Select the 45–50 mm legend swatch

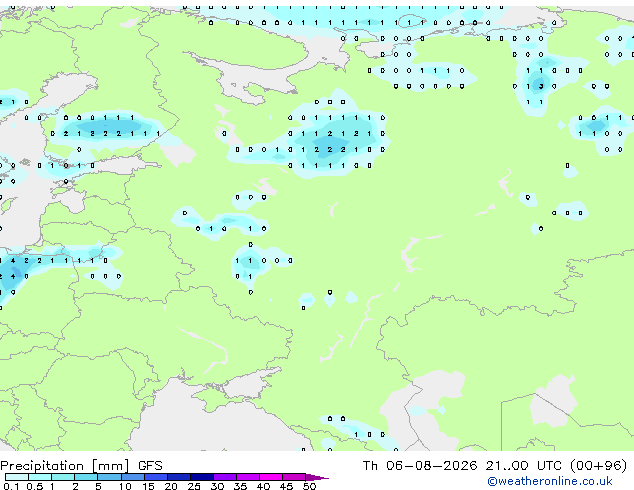click(294, 477)
